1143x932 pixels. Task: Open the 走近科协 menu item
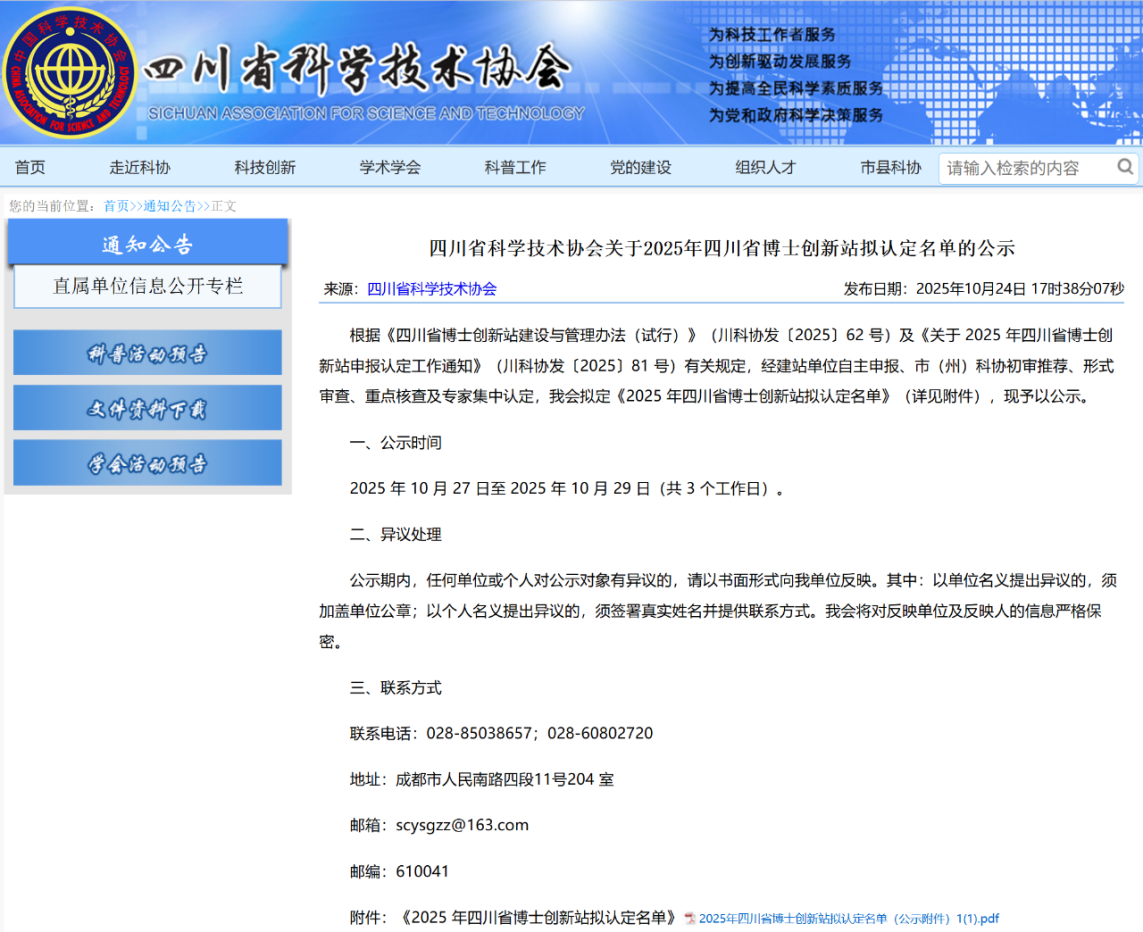pyautogui.click(x=140, y=168)
